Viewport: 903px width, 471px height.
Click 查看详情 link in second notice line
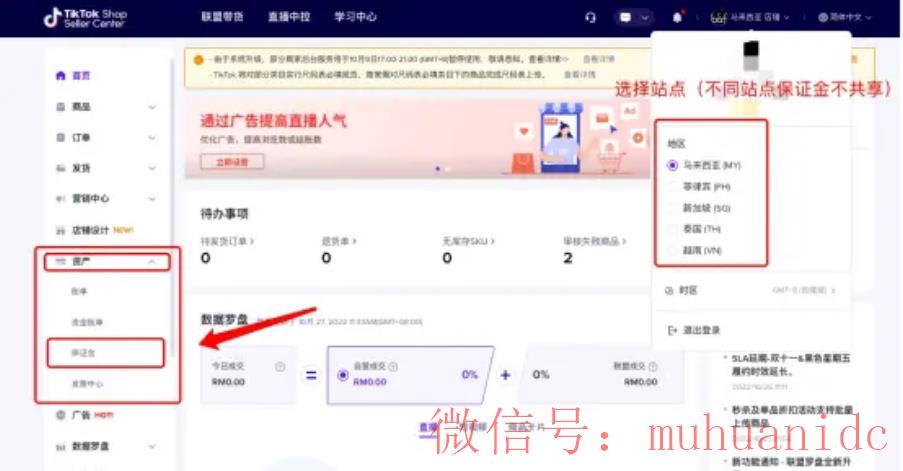579,75
